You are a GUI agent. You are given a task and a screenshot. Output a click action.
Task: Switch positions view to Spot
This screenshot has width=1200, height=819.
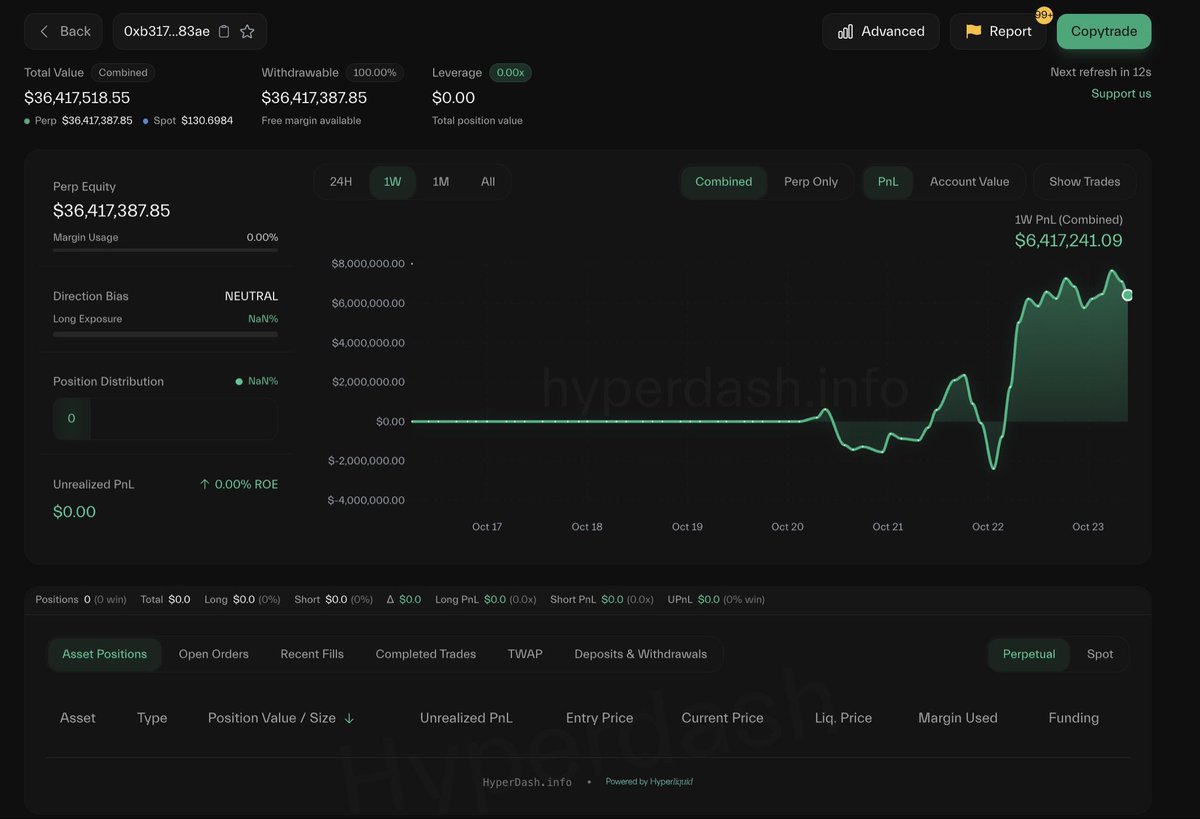1100,653
